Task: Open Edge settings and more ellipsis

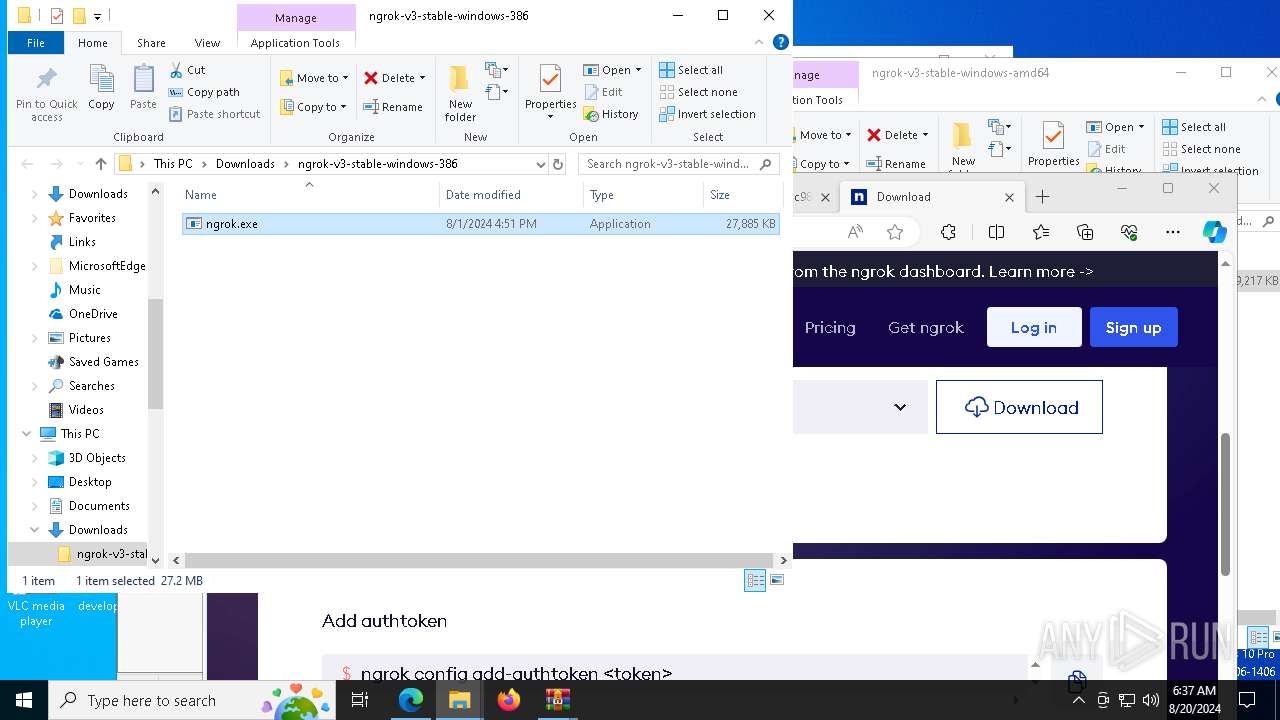Action: [1173, 232]
